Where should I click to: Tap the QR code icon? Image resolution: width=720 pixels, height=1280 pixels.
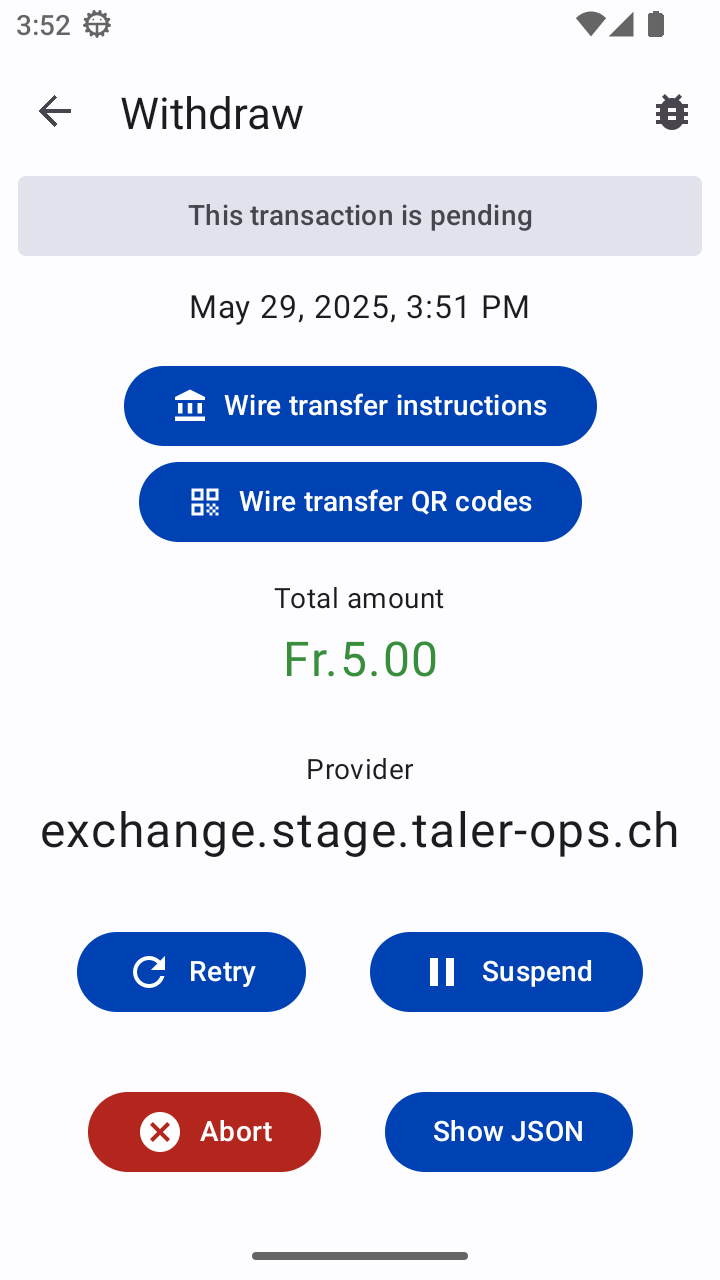pyautogui.click(x=205, y=502)
